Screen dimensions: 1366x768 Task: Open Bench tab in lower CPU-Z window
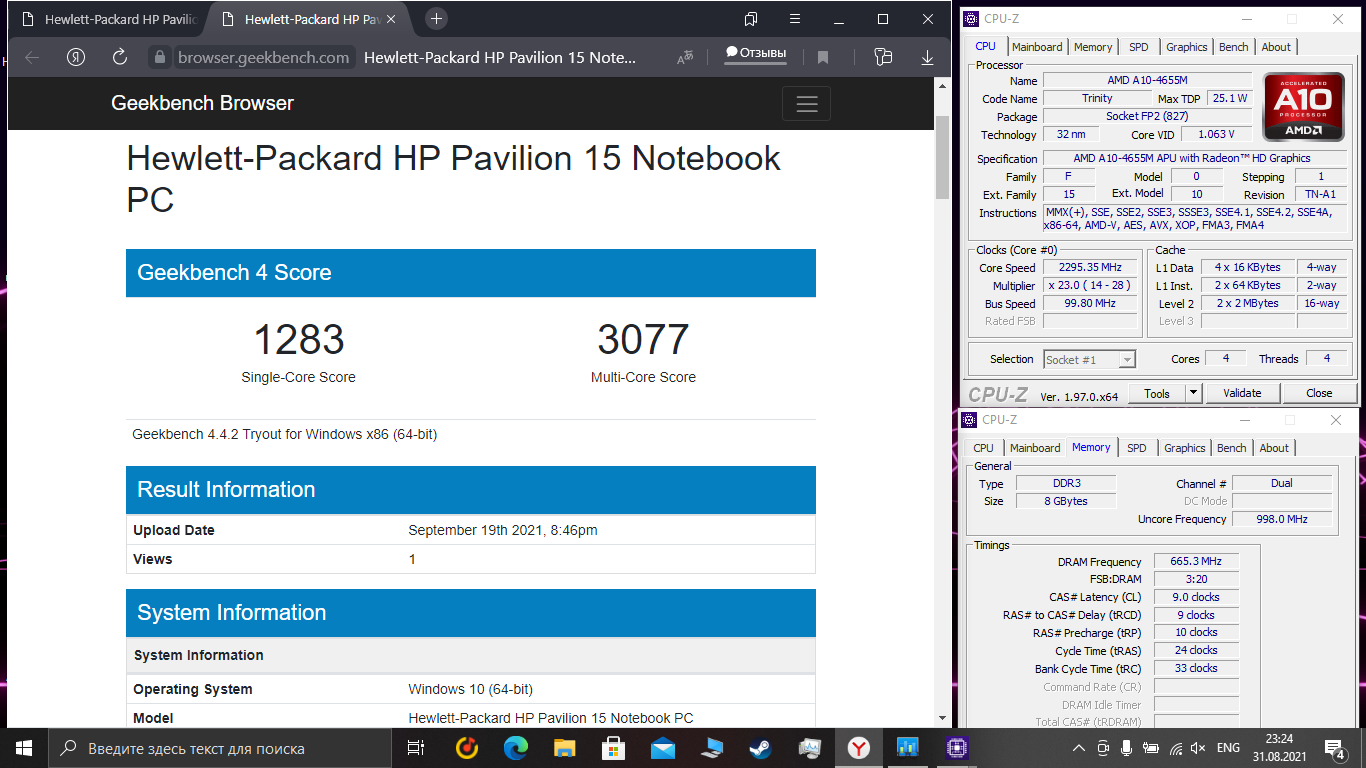1232,448
